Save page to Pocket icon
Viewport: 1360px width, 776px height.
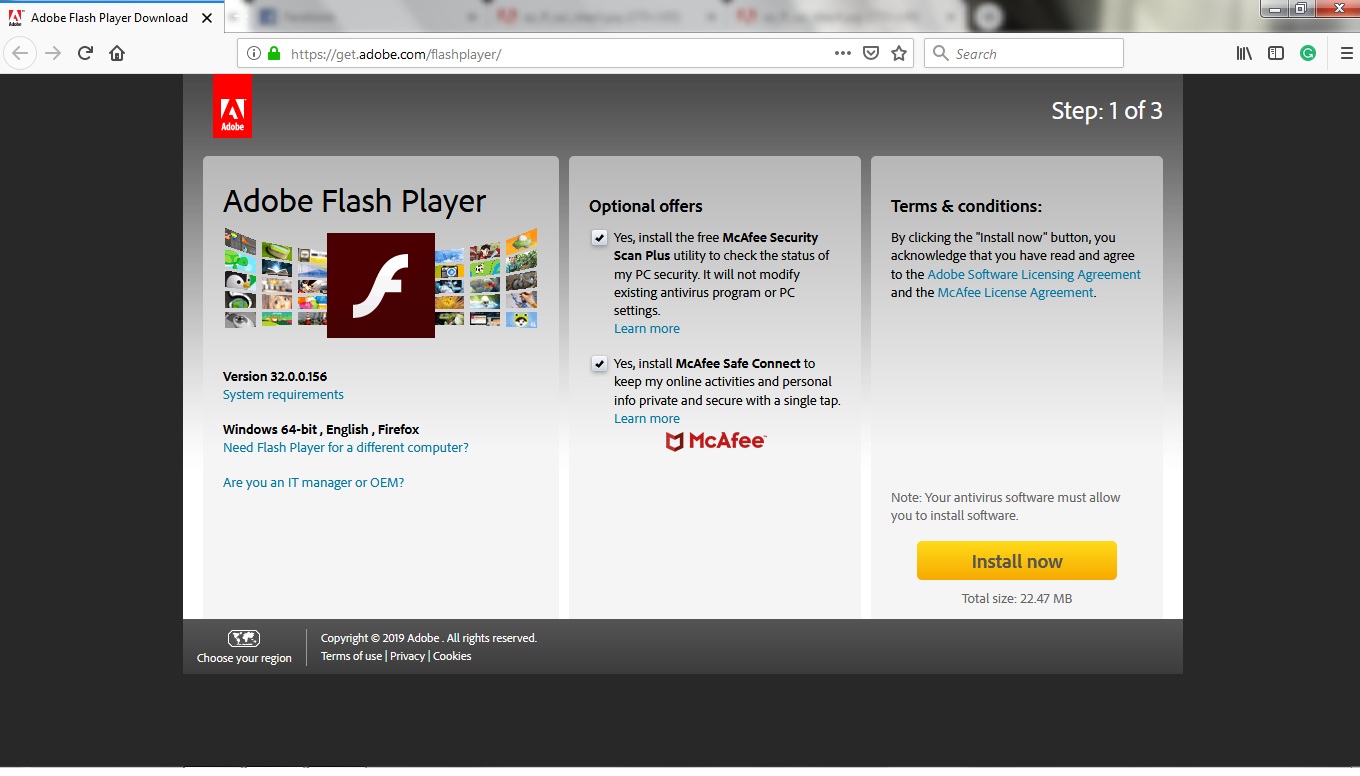871,53
